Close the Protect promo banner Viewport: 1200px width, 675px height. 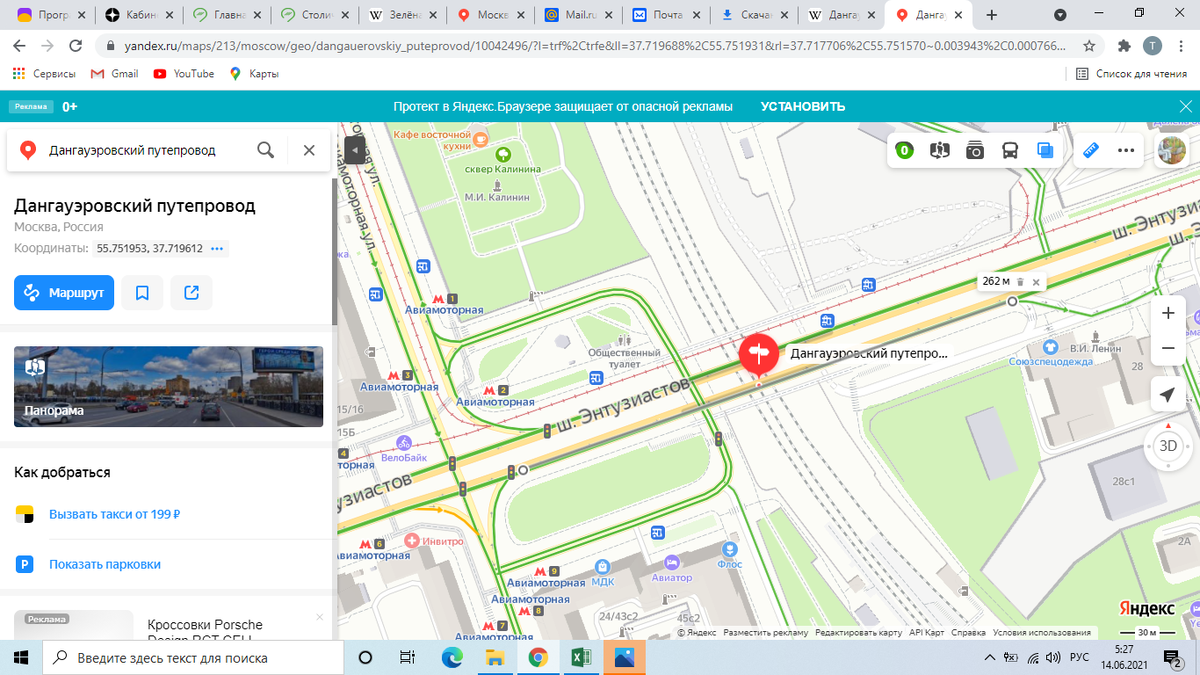click(x=1185, y=106)
